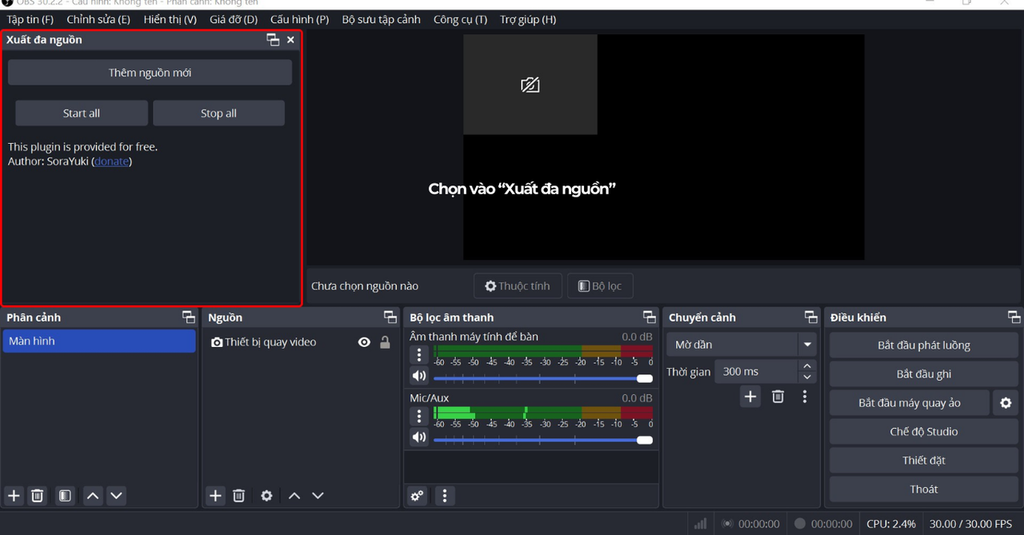Image resolution: width=1024 pixels, height=535 pixels.
Task: Open options dots for Âm thanh máy tính để bàn
Action: [x=419, y=355]
